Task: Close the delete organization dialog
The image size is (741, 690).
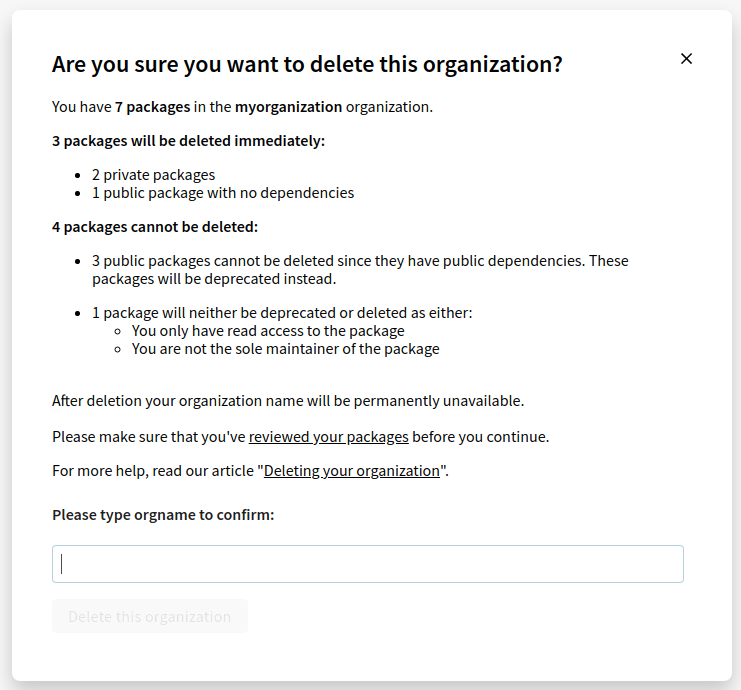Action: [x=686, y=59]
